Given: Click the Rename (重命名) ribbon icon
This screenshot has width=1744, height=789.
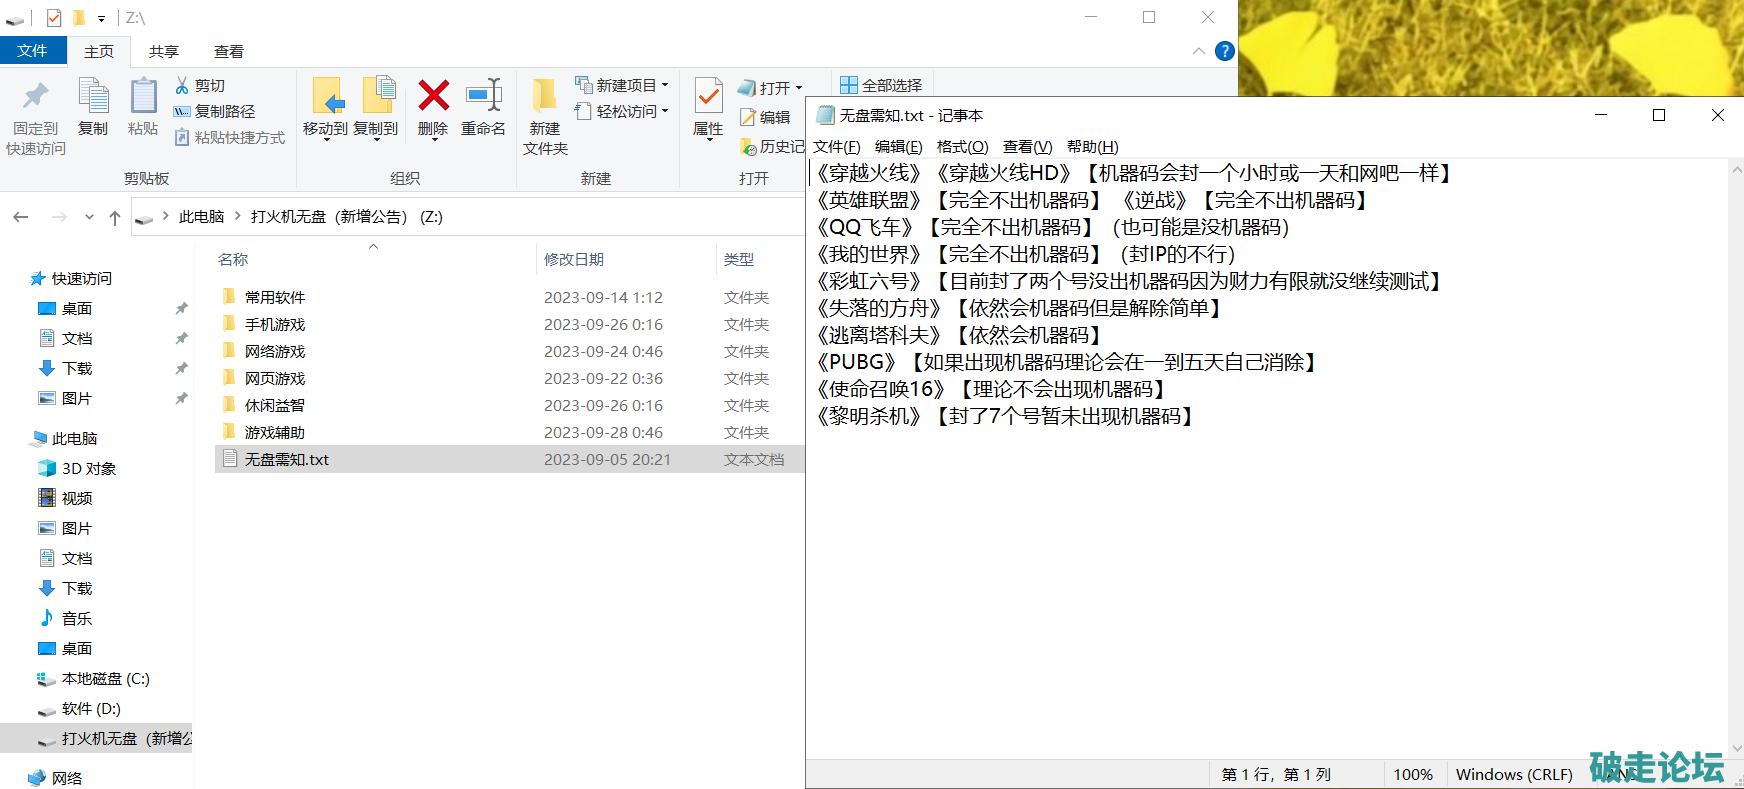Looking at the screenshot, I should coord(483,96).
